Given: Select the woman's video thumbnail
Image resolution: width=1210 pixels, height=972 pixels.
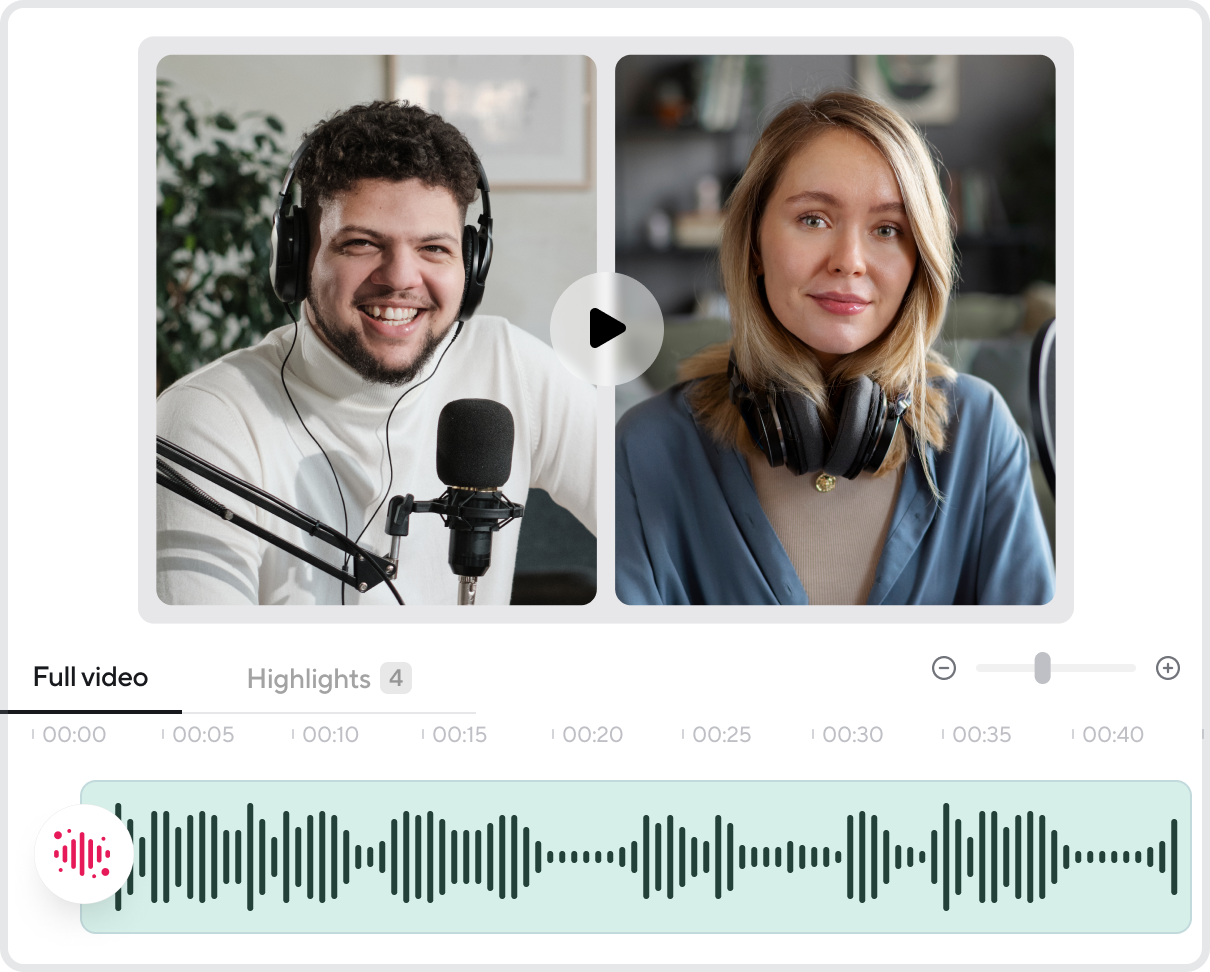Looking at the screenshot, I should [835, 330].
